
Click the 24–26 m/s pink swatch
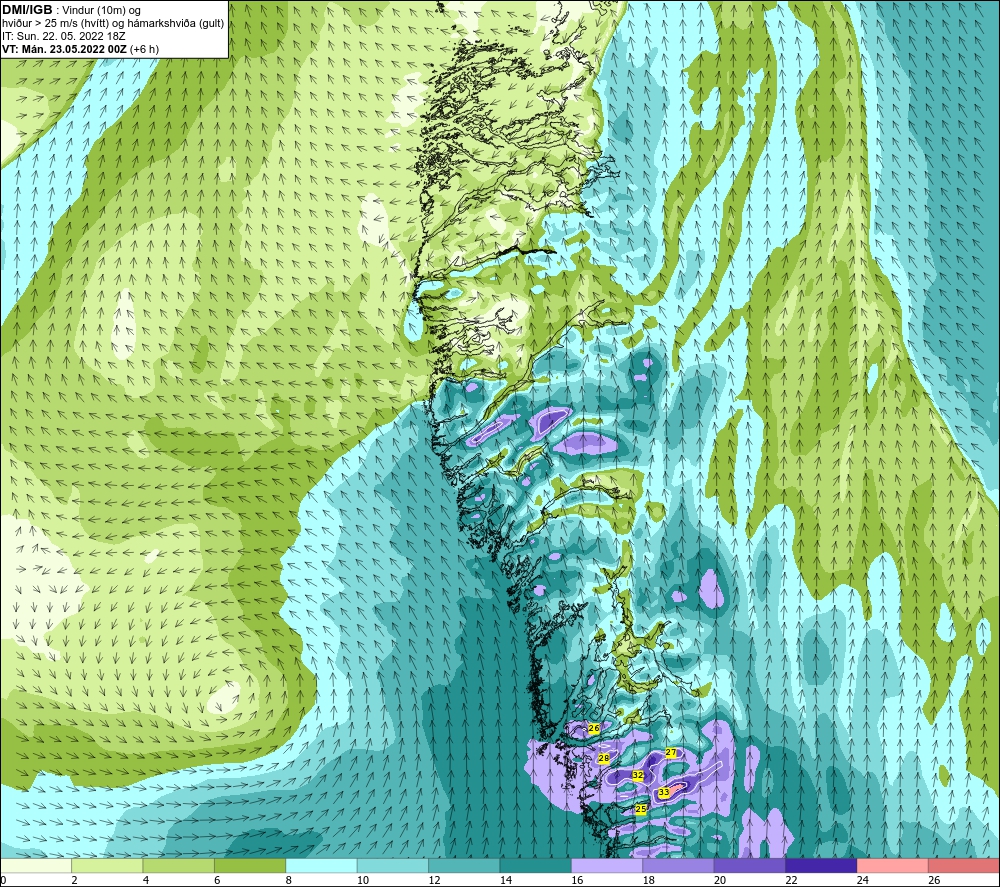click(893, 866)
